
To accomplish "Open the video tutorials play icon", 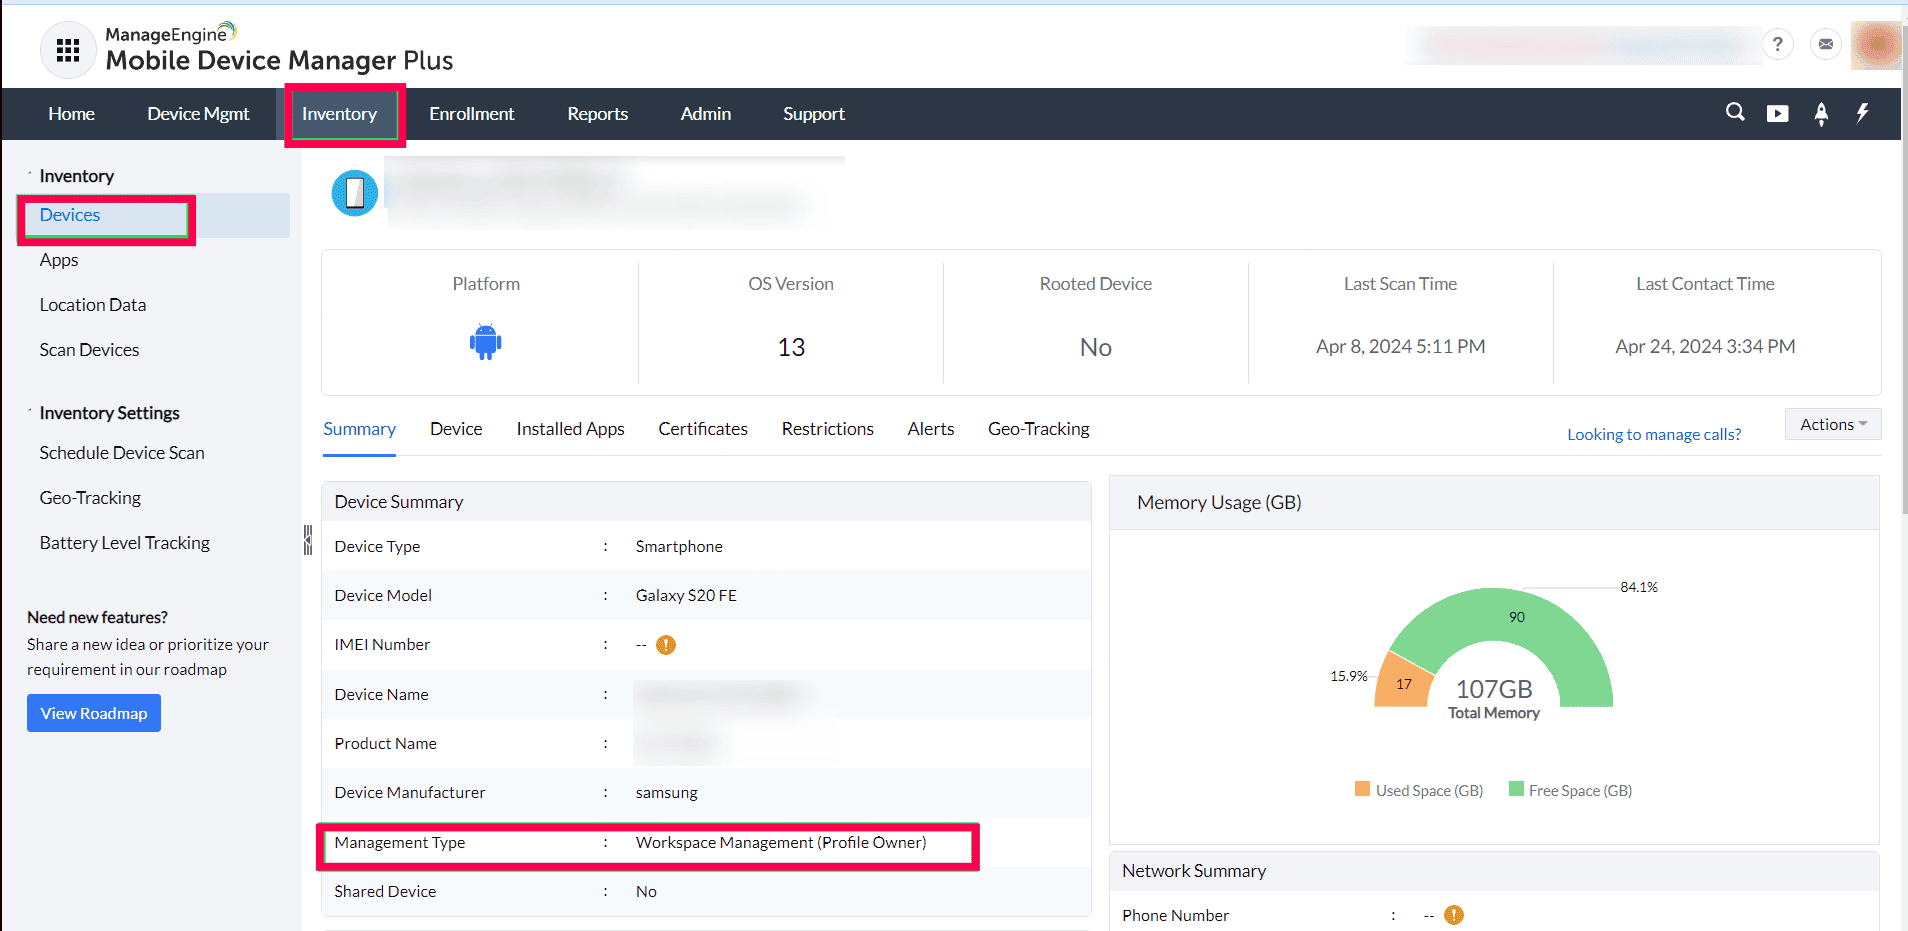I will pyautogui.click(x=1778, y=113).
